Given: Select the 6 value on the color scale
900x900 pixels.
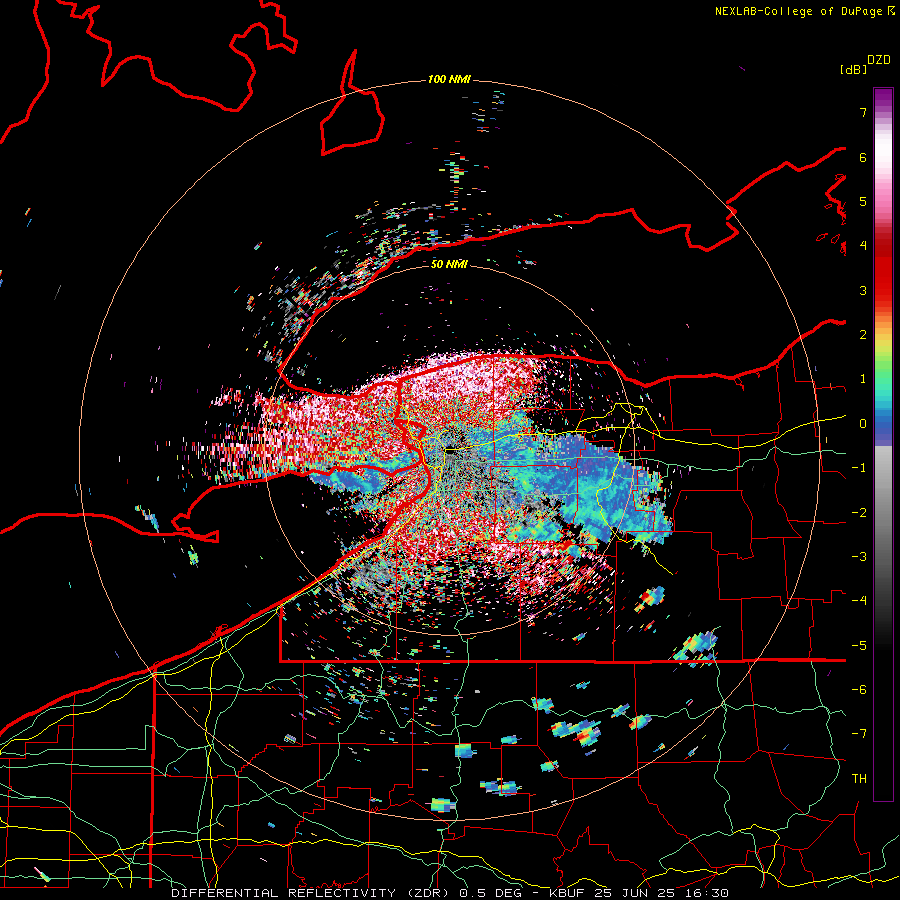Looking at the screenshot, I should point(863,157).
